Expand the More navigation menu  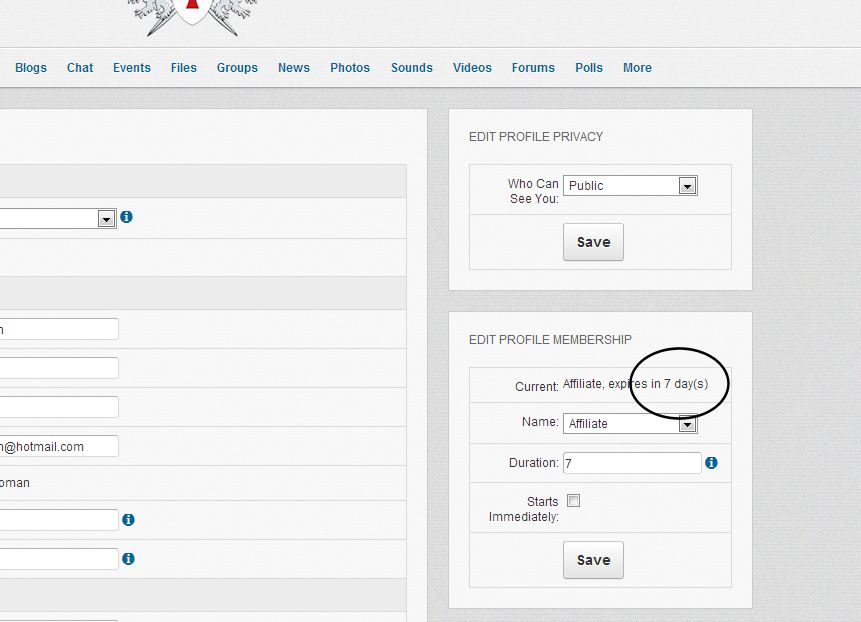click(638, 68)
